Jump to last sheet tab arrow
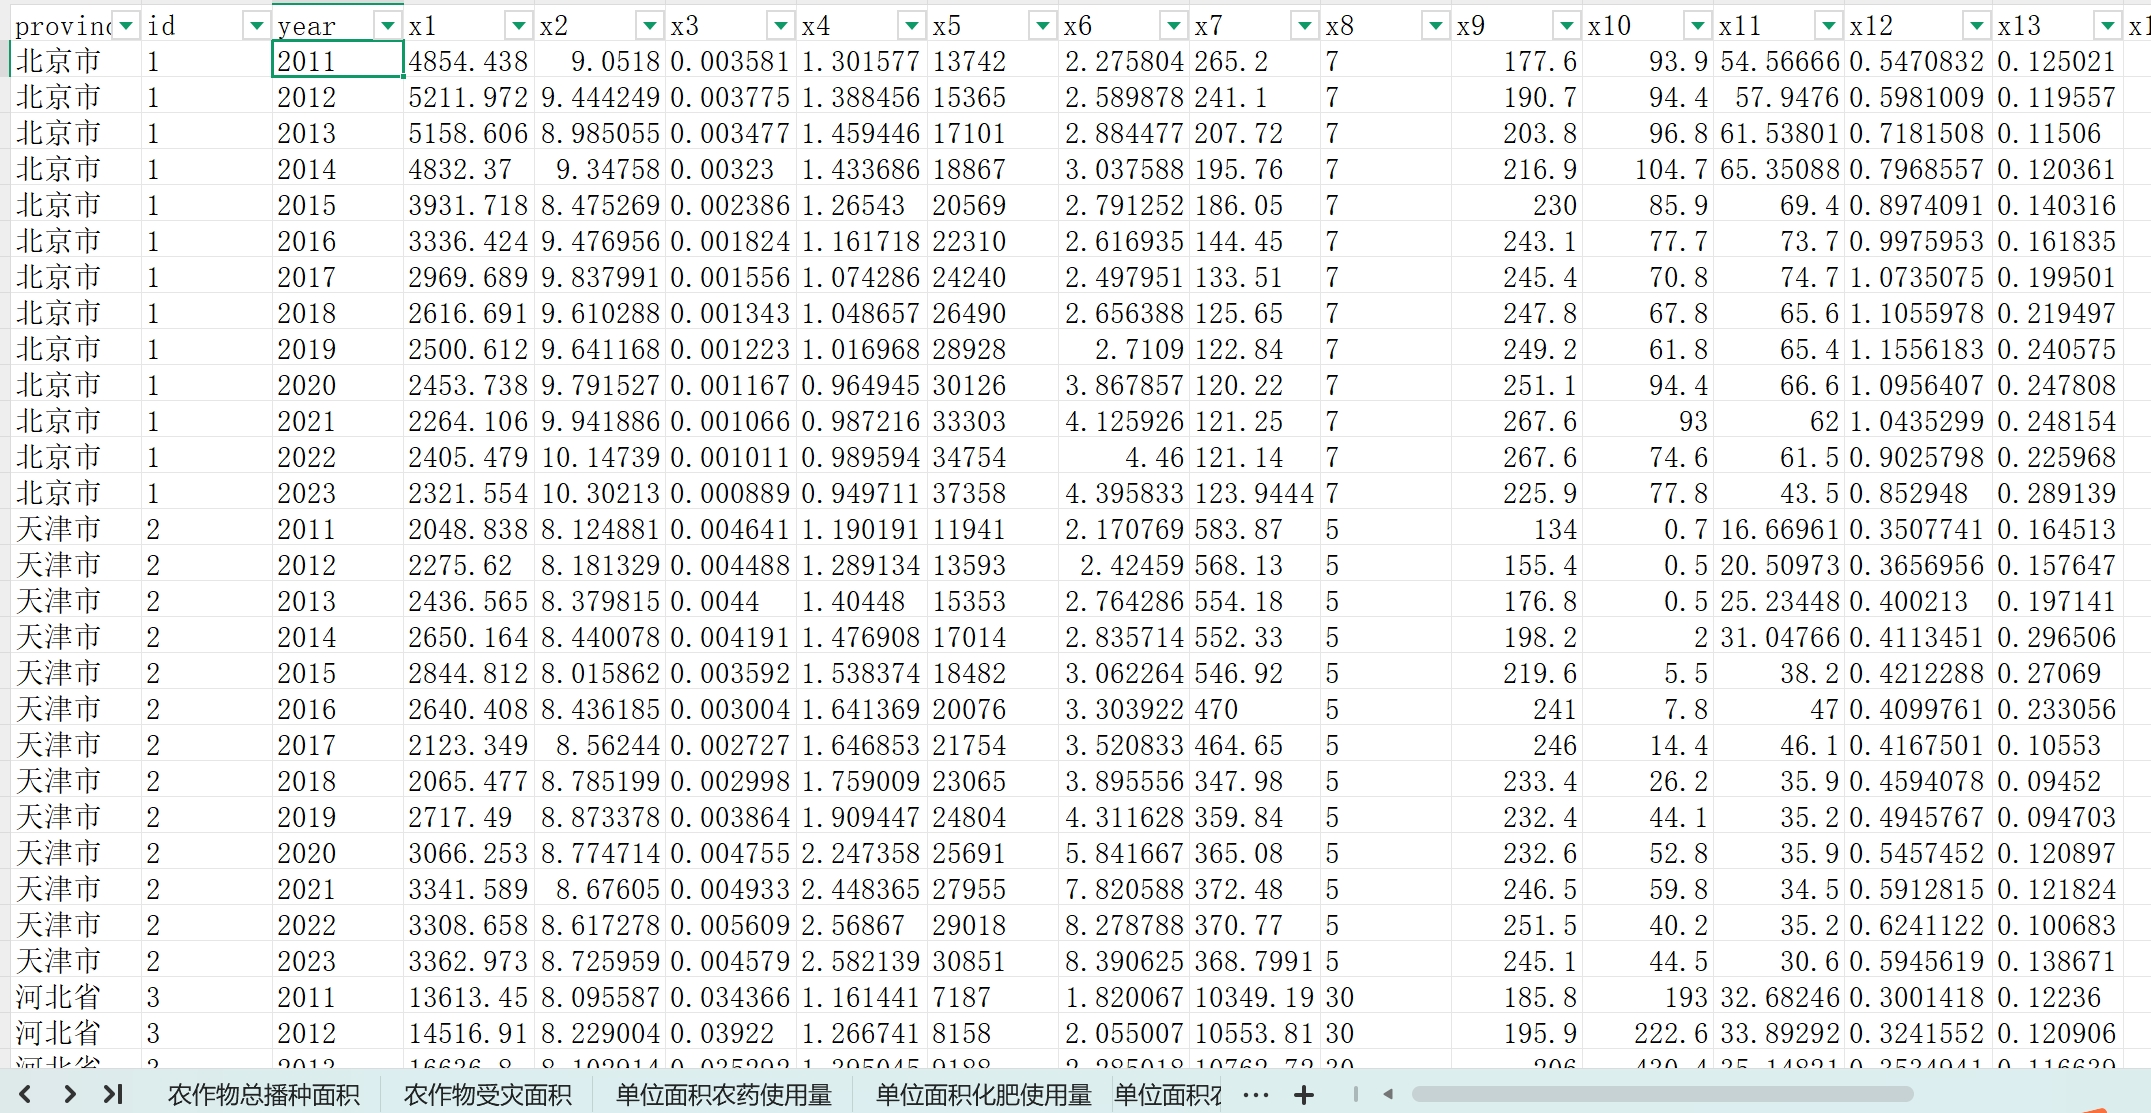 point(113,1094)
